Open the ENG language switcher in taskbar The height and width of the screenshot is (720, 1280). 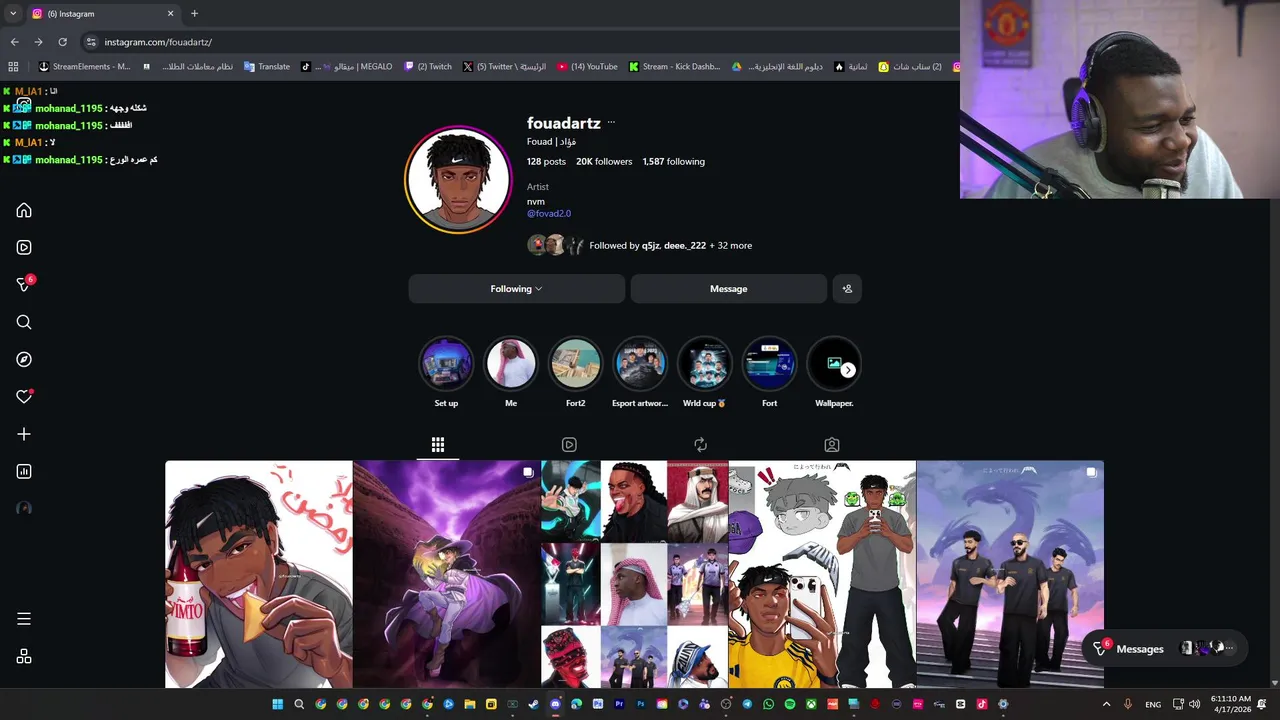pos(1153,704)
